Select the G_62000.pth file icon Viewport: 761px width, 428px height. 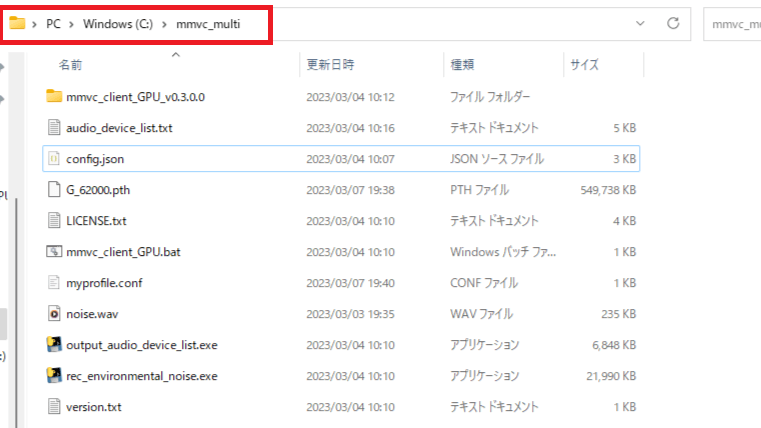[54, 189]
